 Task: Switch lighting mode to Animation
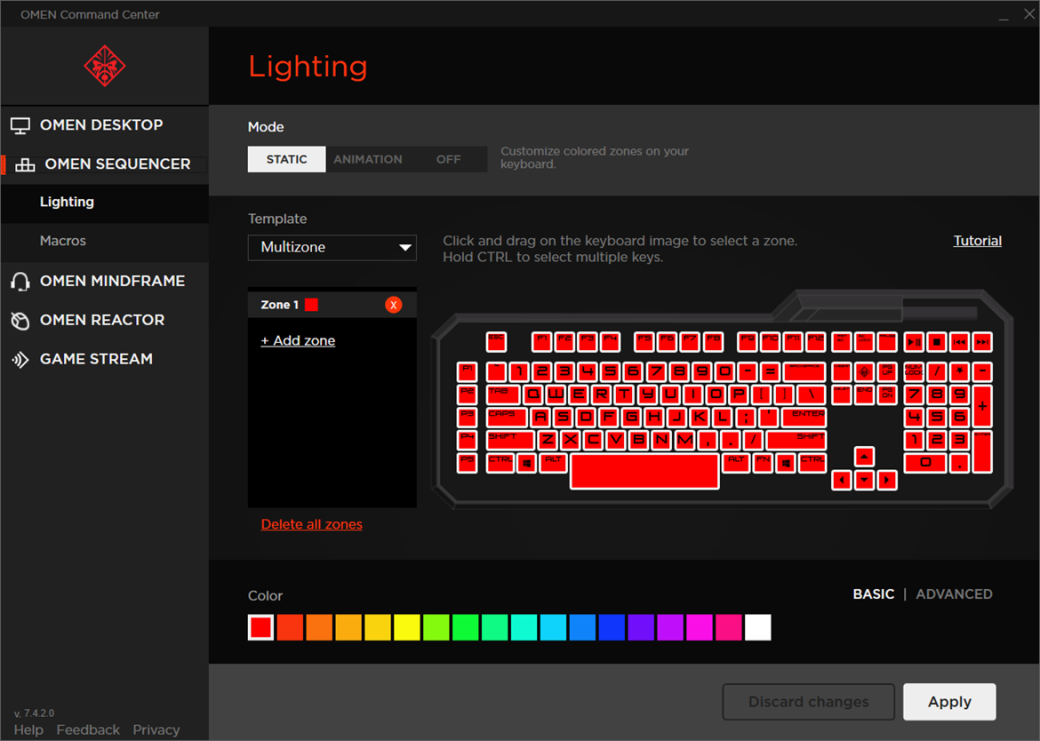368,159
